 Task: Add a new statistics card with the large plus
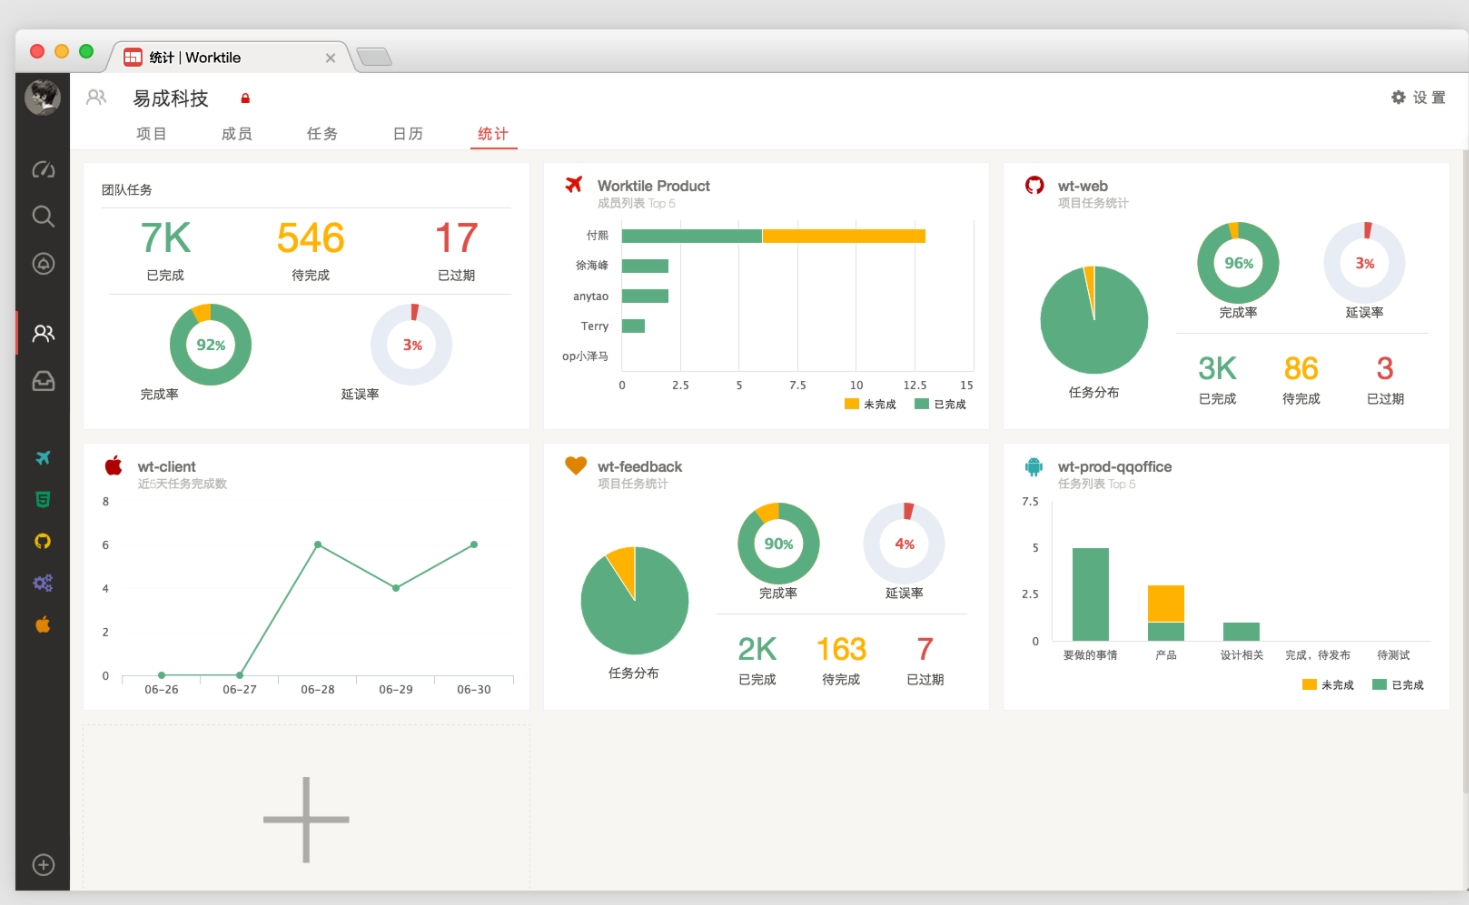306,820
